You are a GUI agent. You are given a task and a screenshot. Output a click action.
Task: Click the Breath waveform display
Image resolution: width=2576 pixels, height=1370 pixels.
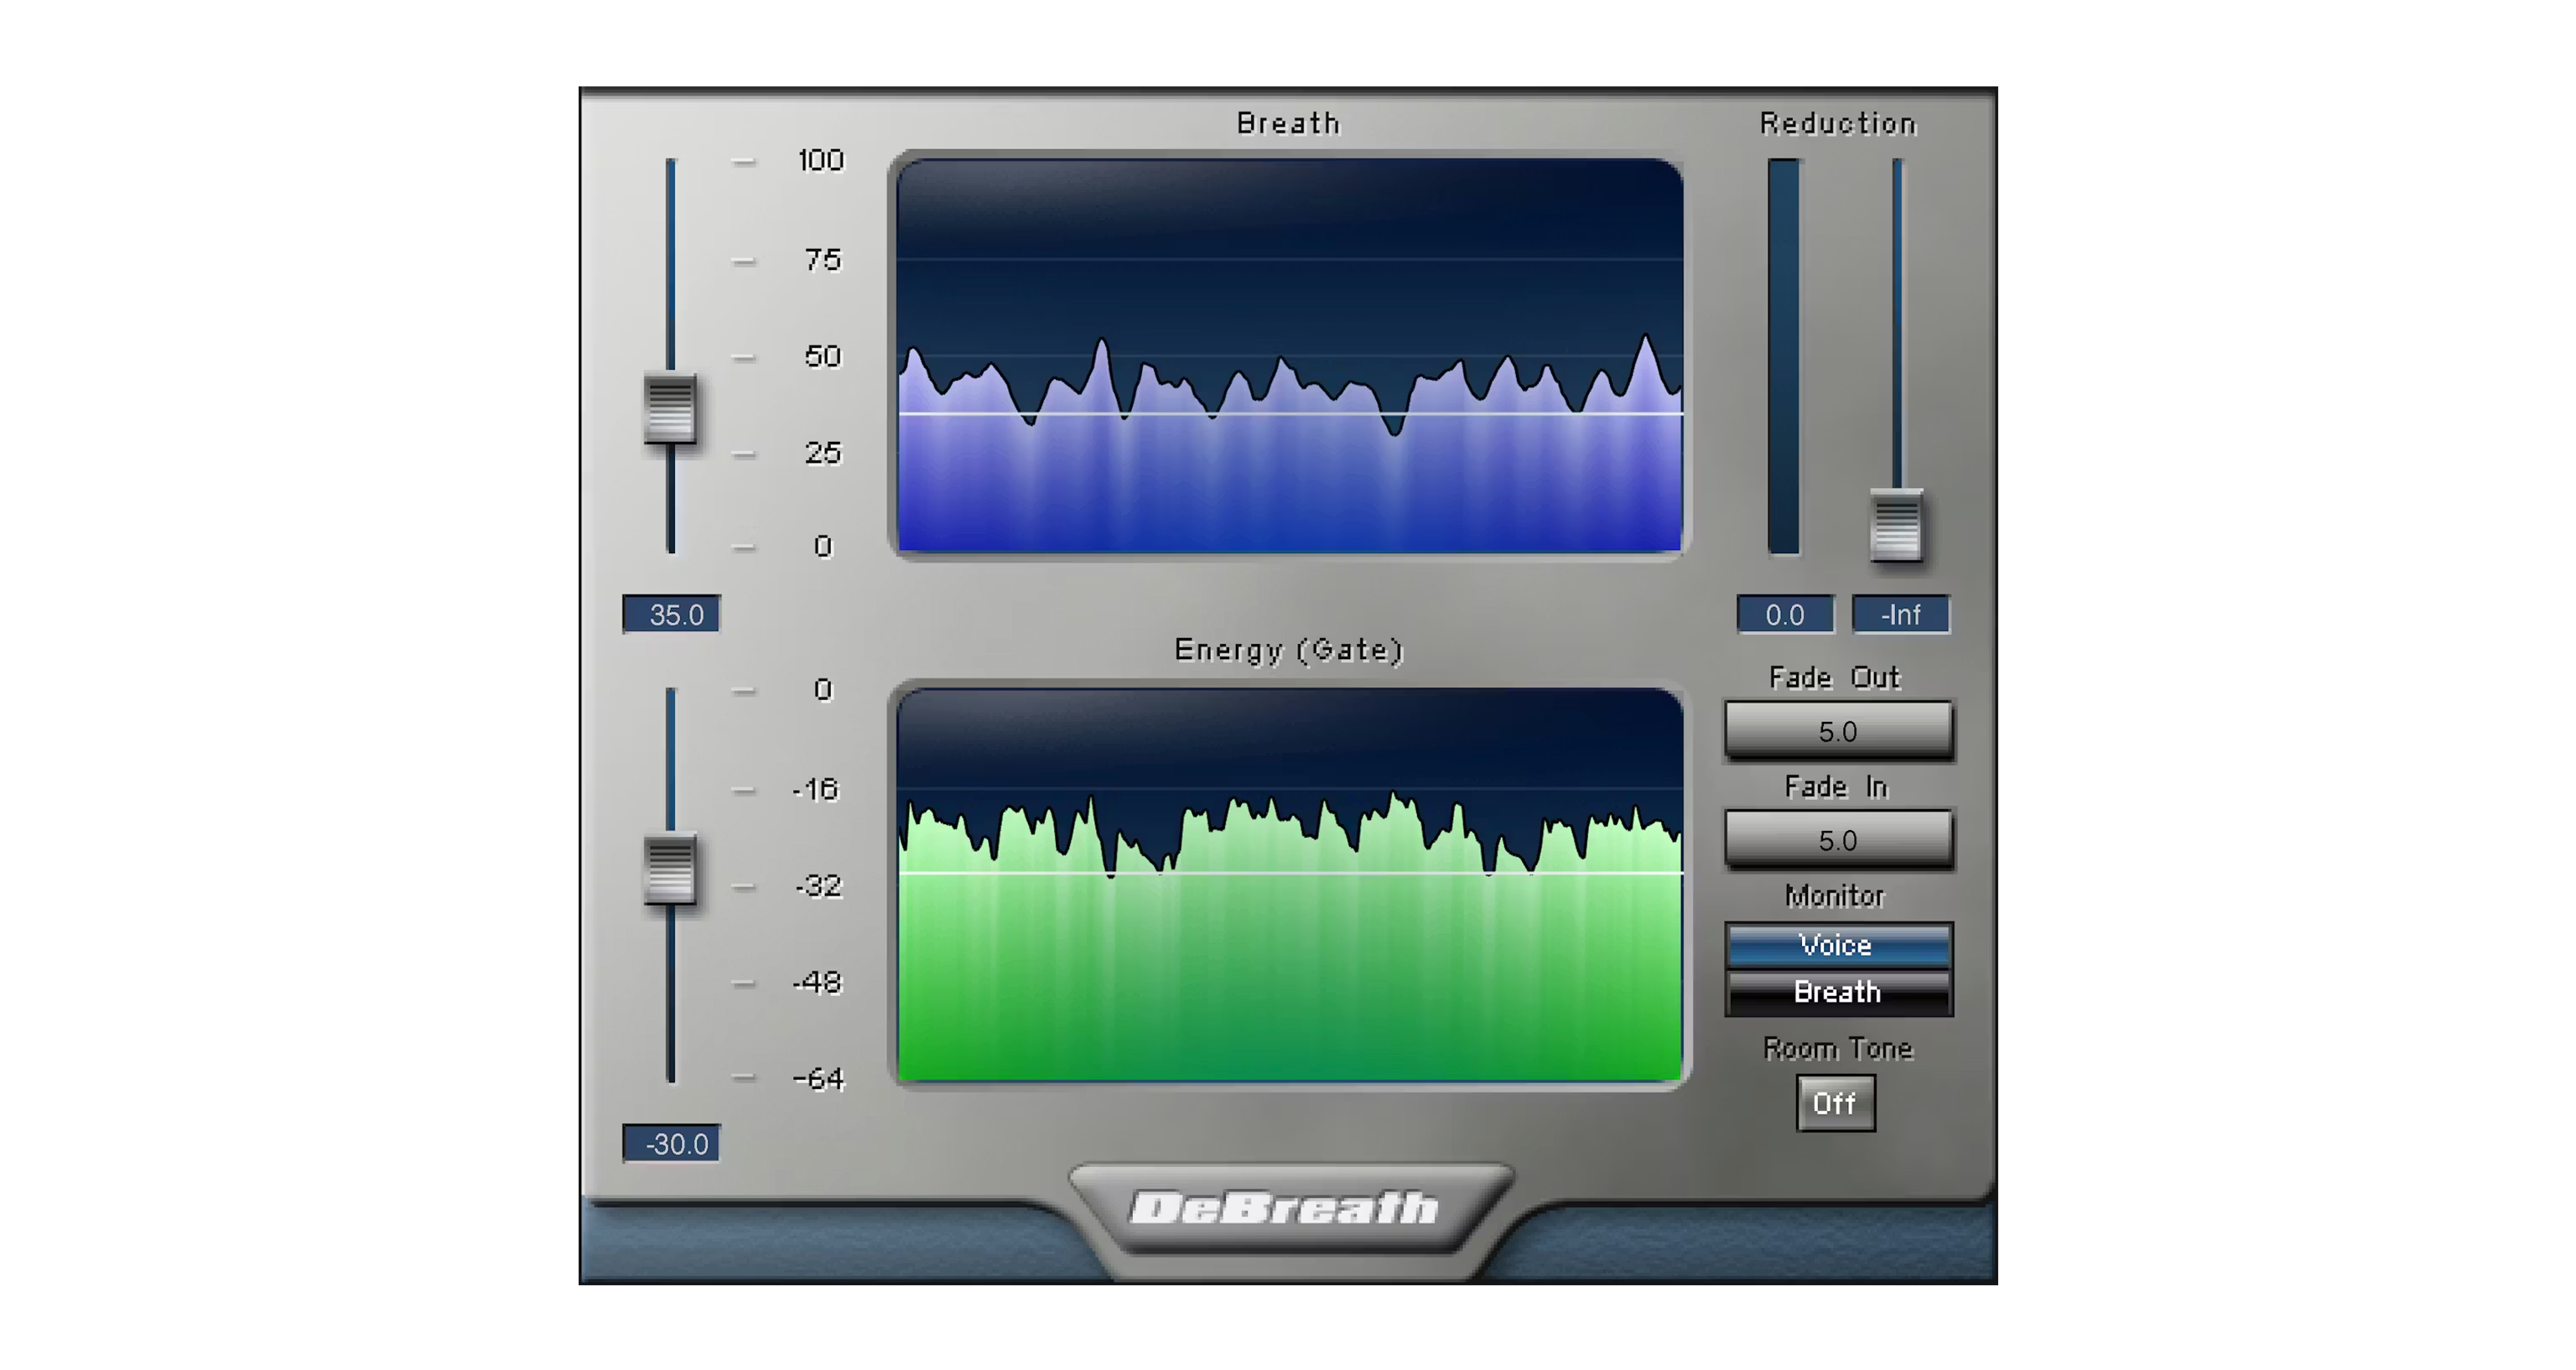(1289, 356)
